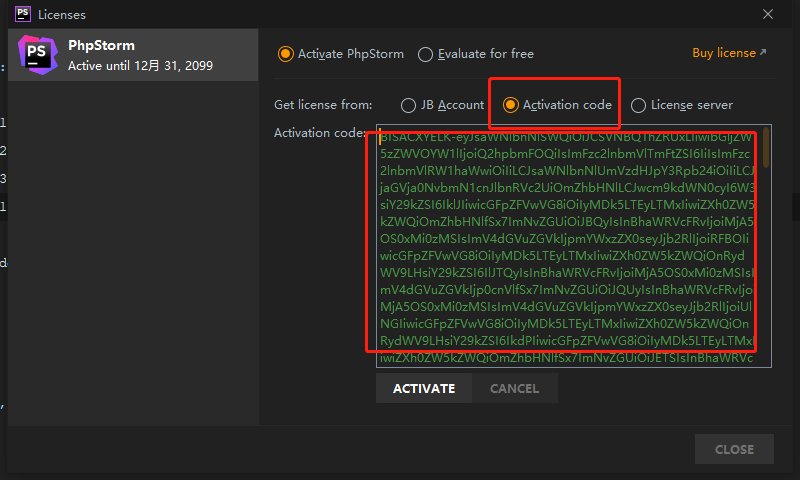The width and height of the screenshot is (800, 480).
Task: Click the 'Get license from:' label
Action: [x=323, y=105]
